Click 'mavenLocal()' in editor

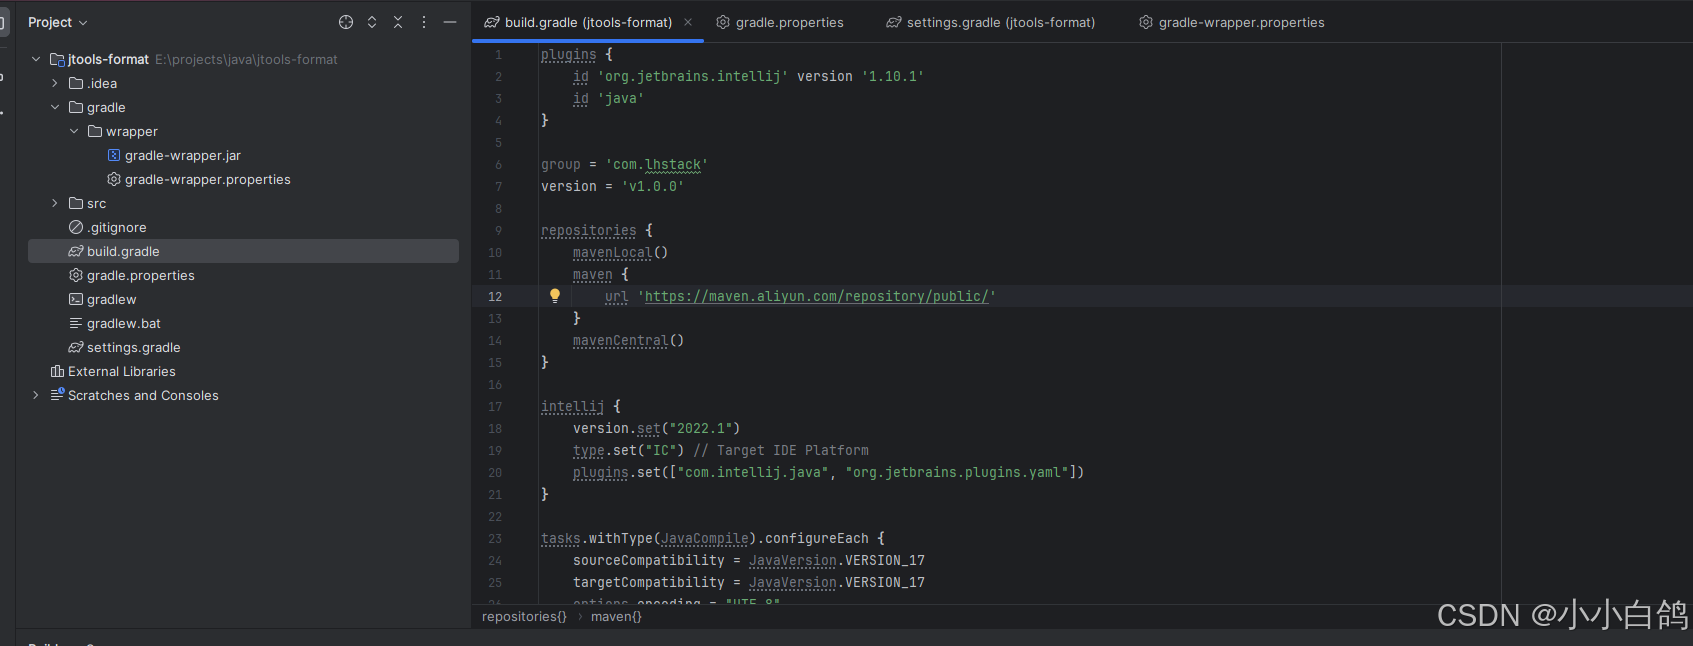click(x=620, y=252)
